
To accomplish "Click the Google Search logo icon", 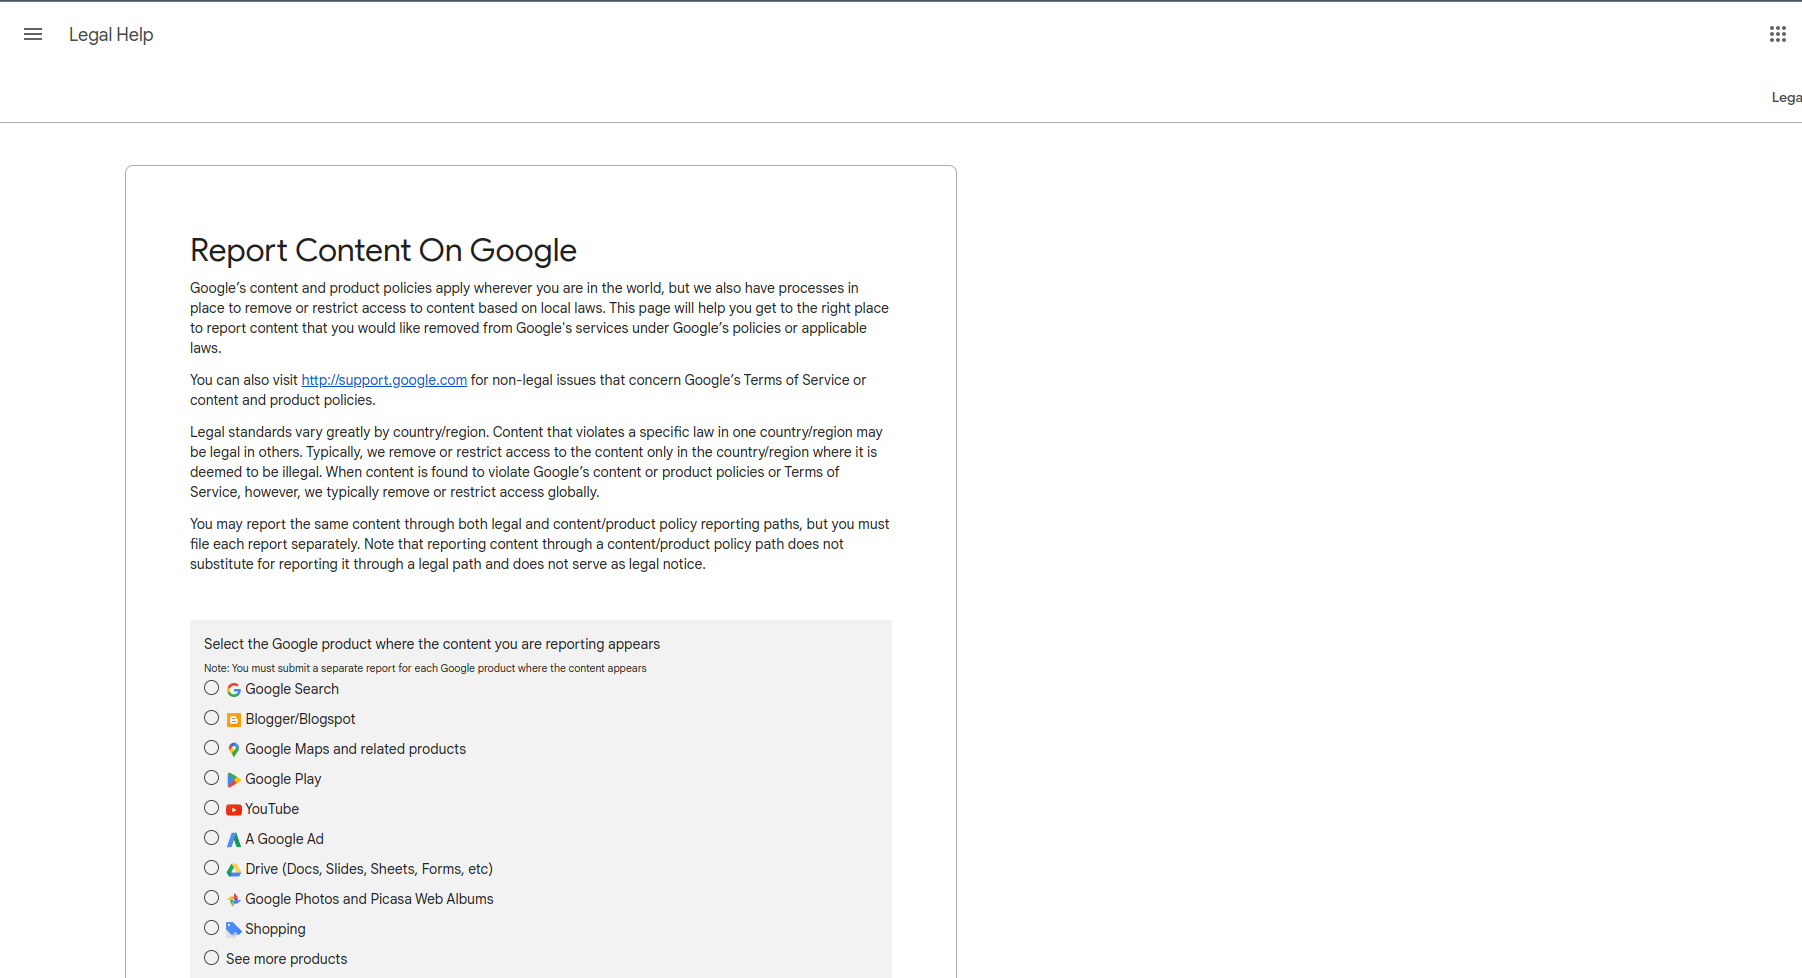I will tap(233, 690).
